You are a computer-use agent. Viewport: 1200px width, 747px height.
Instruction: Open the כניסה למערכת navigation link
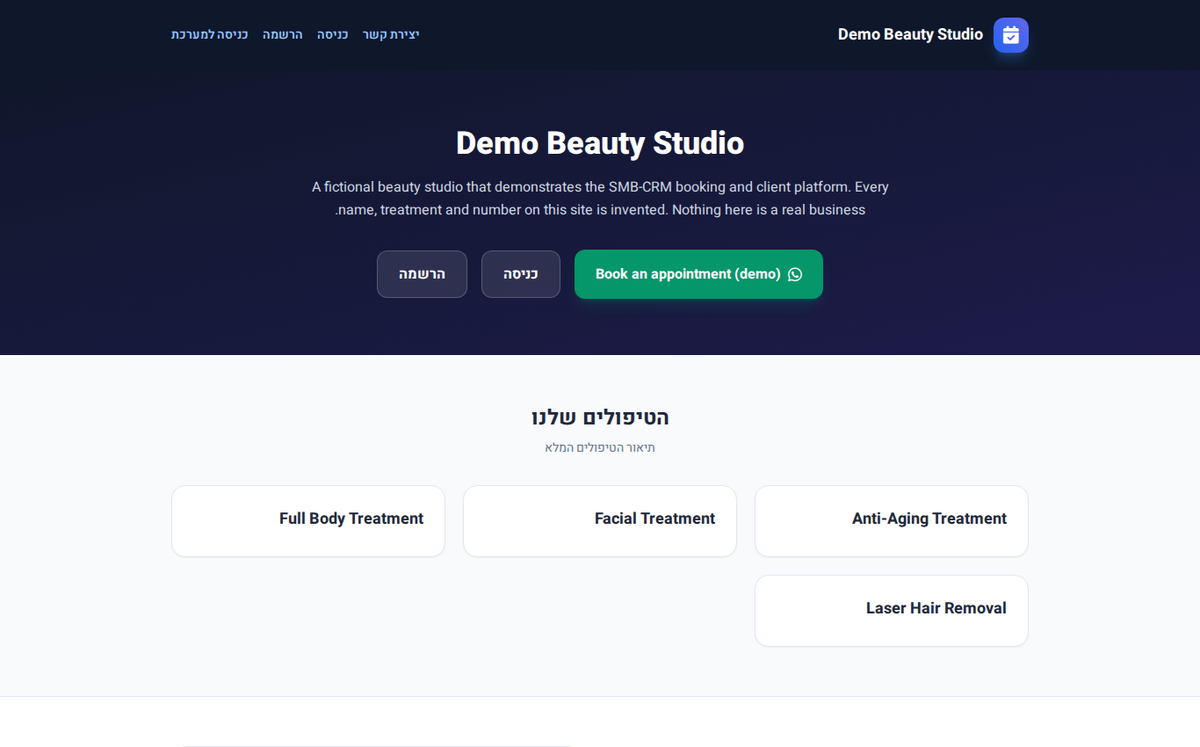210,35
